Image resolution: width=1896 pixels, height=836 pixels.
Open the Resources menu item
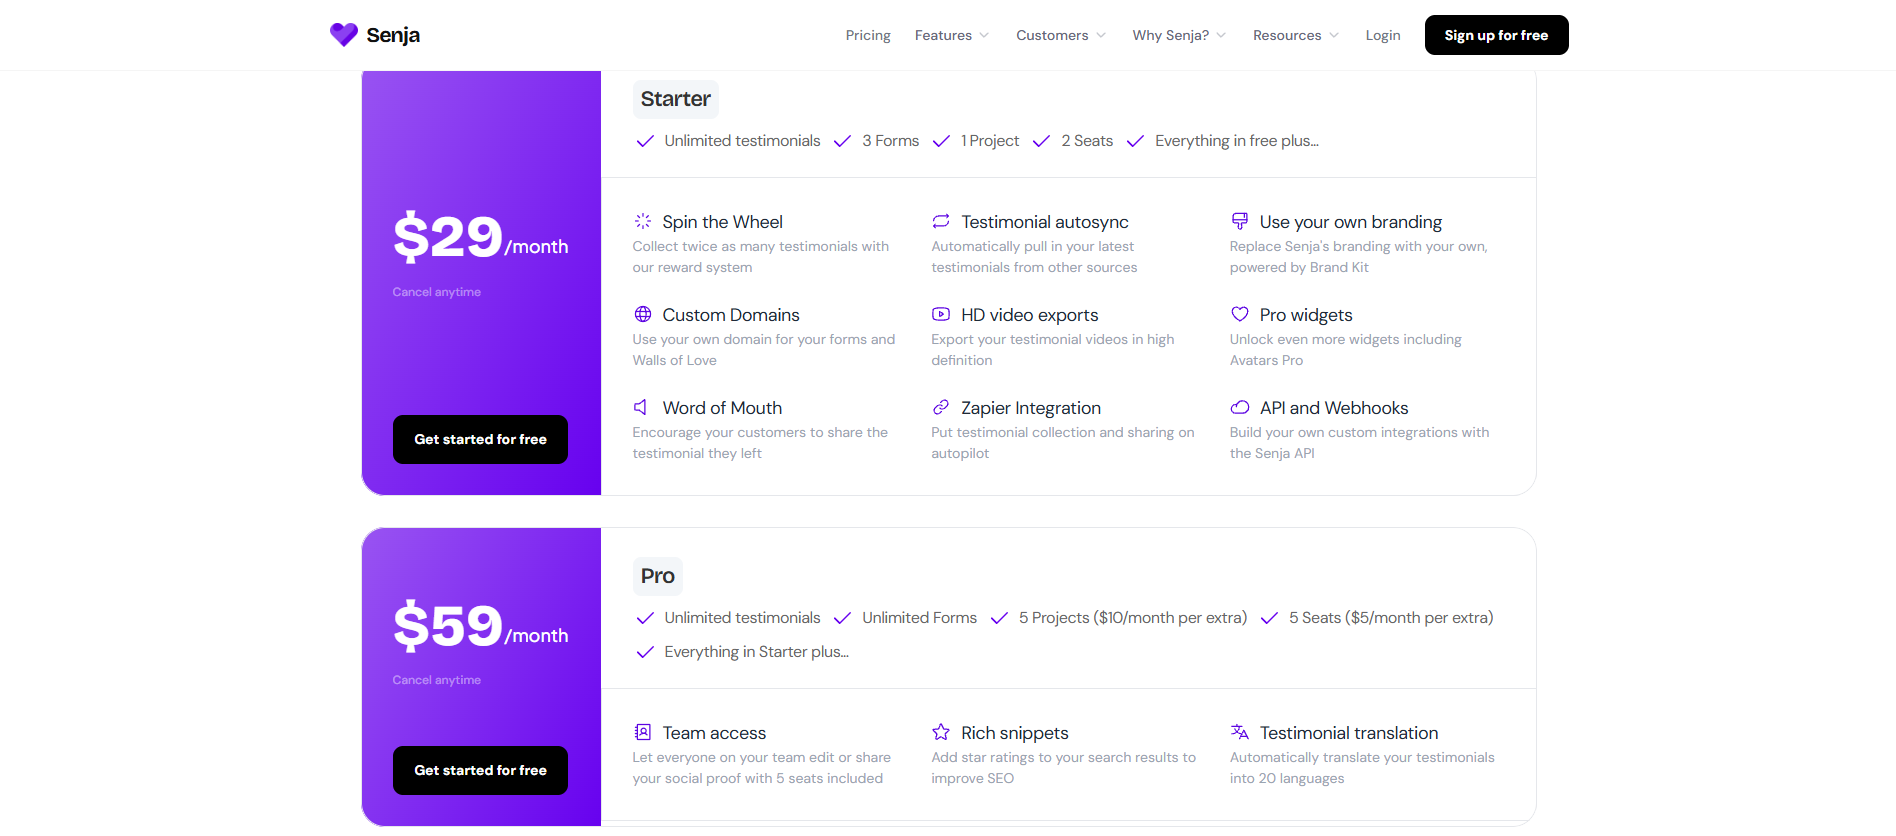pyautogui.click(x=1287, y=35)
